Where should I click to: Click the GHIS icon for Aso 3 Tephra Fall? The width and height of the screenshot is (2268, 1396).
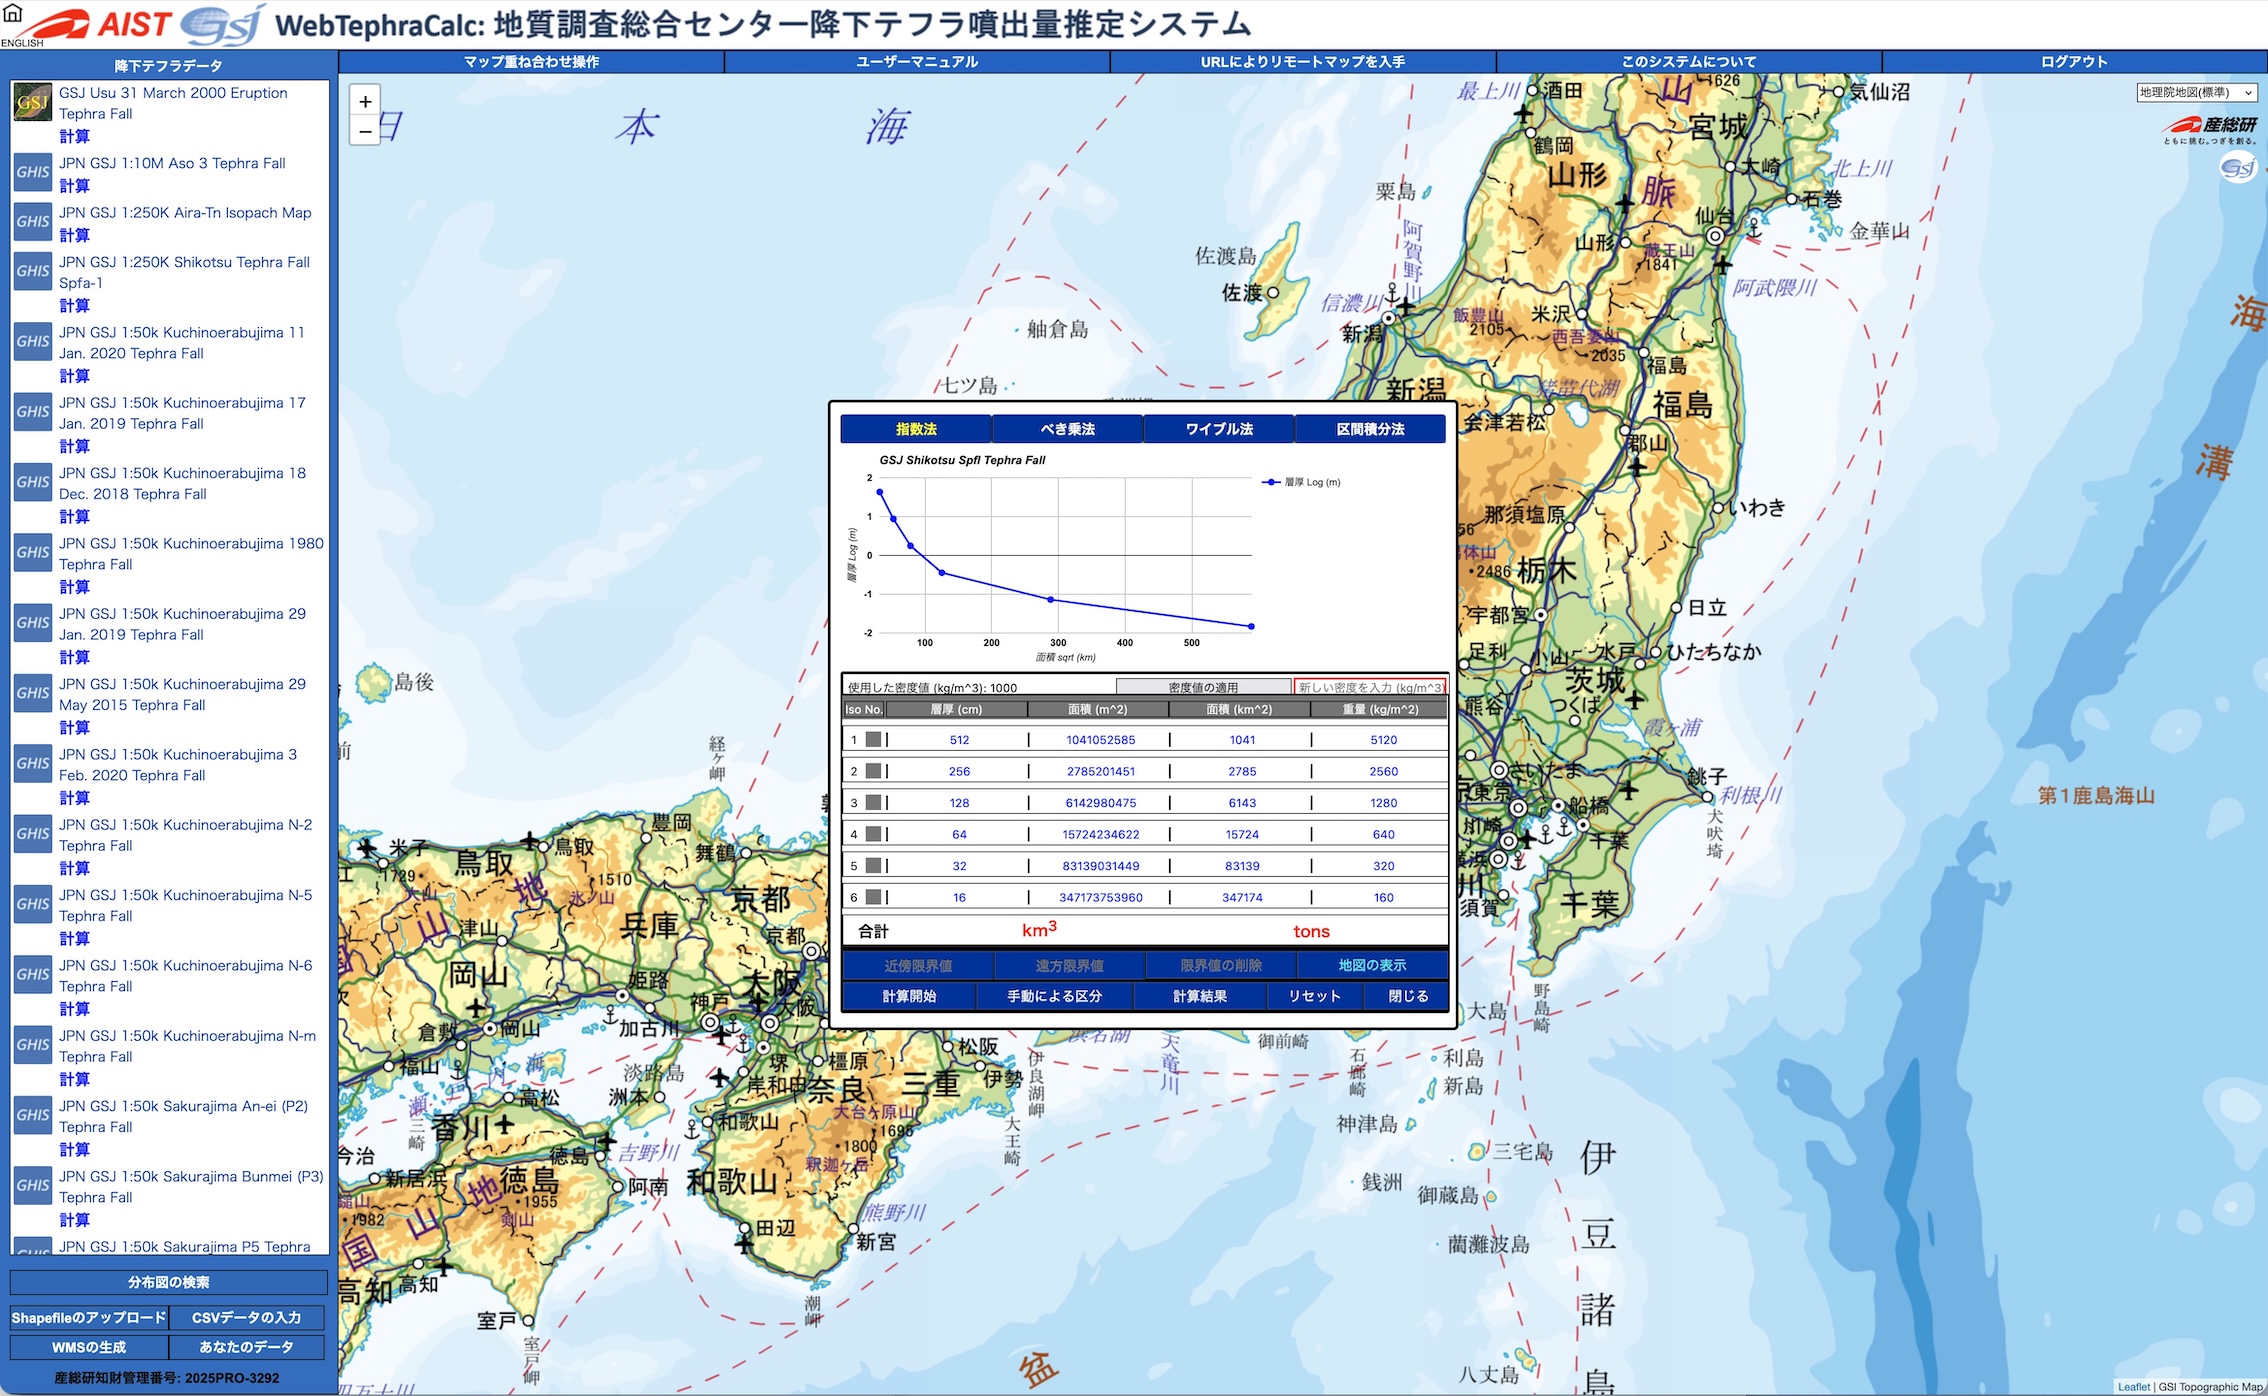[33, 171]
